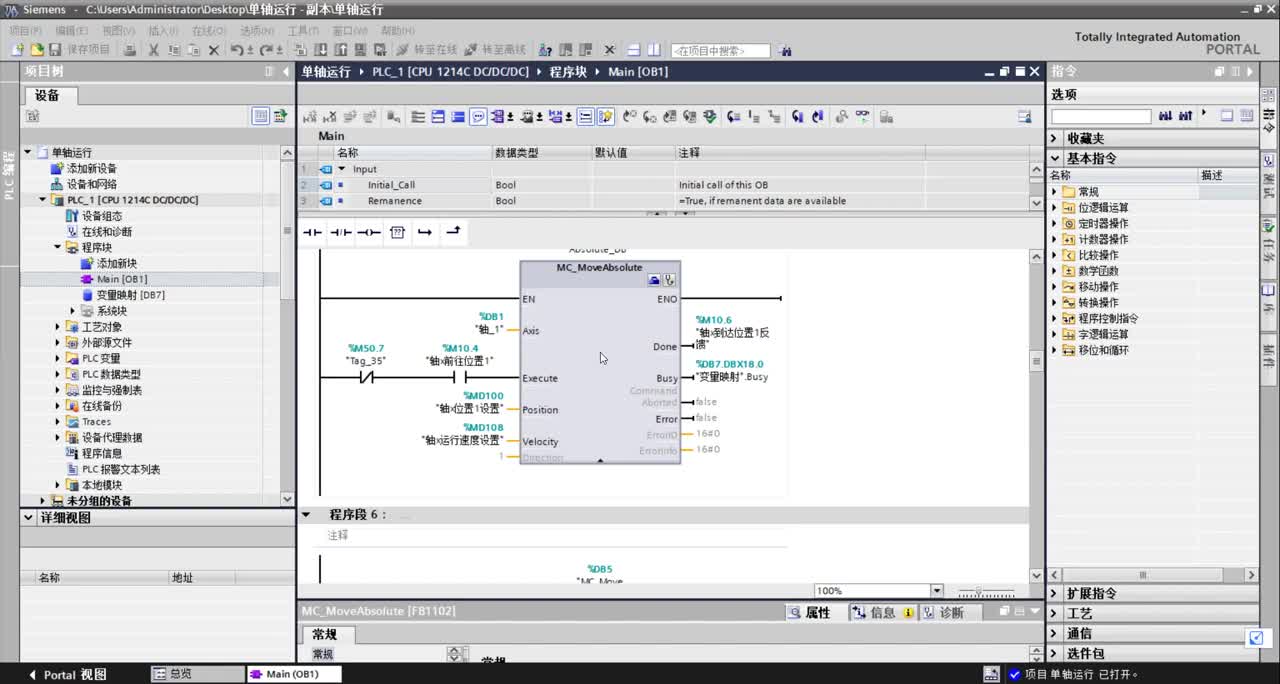
Task: Expand the 系统块 folder
Action: 72,311
